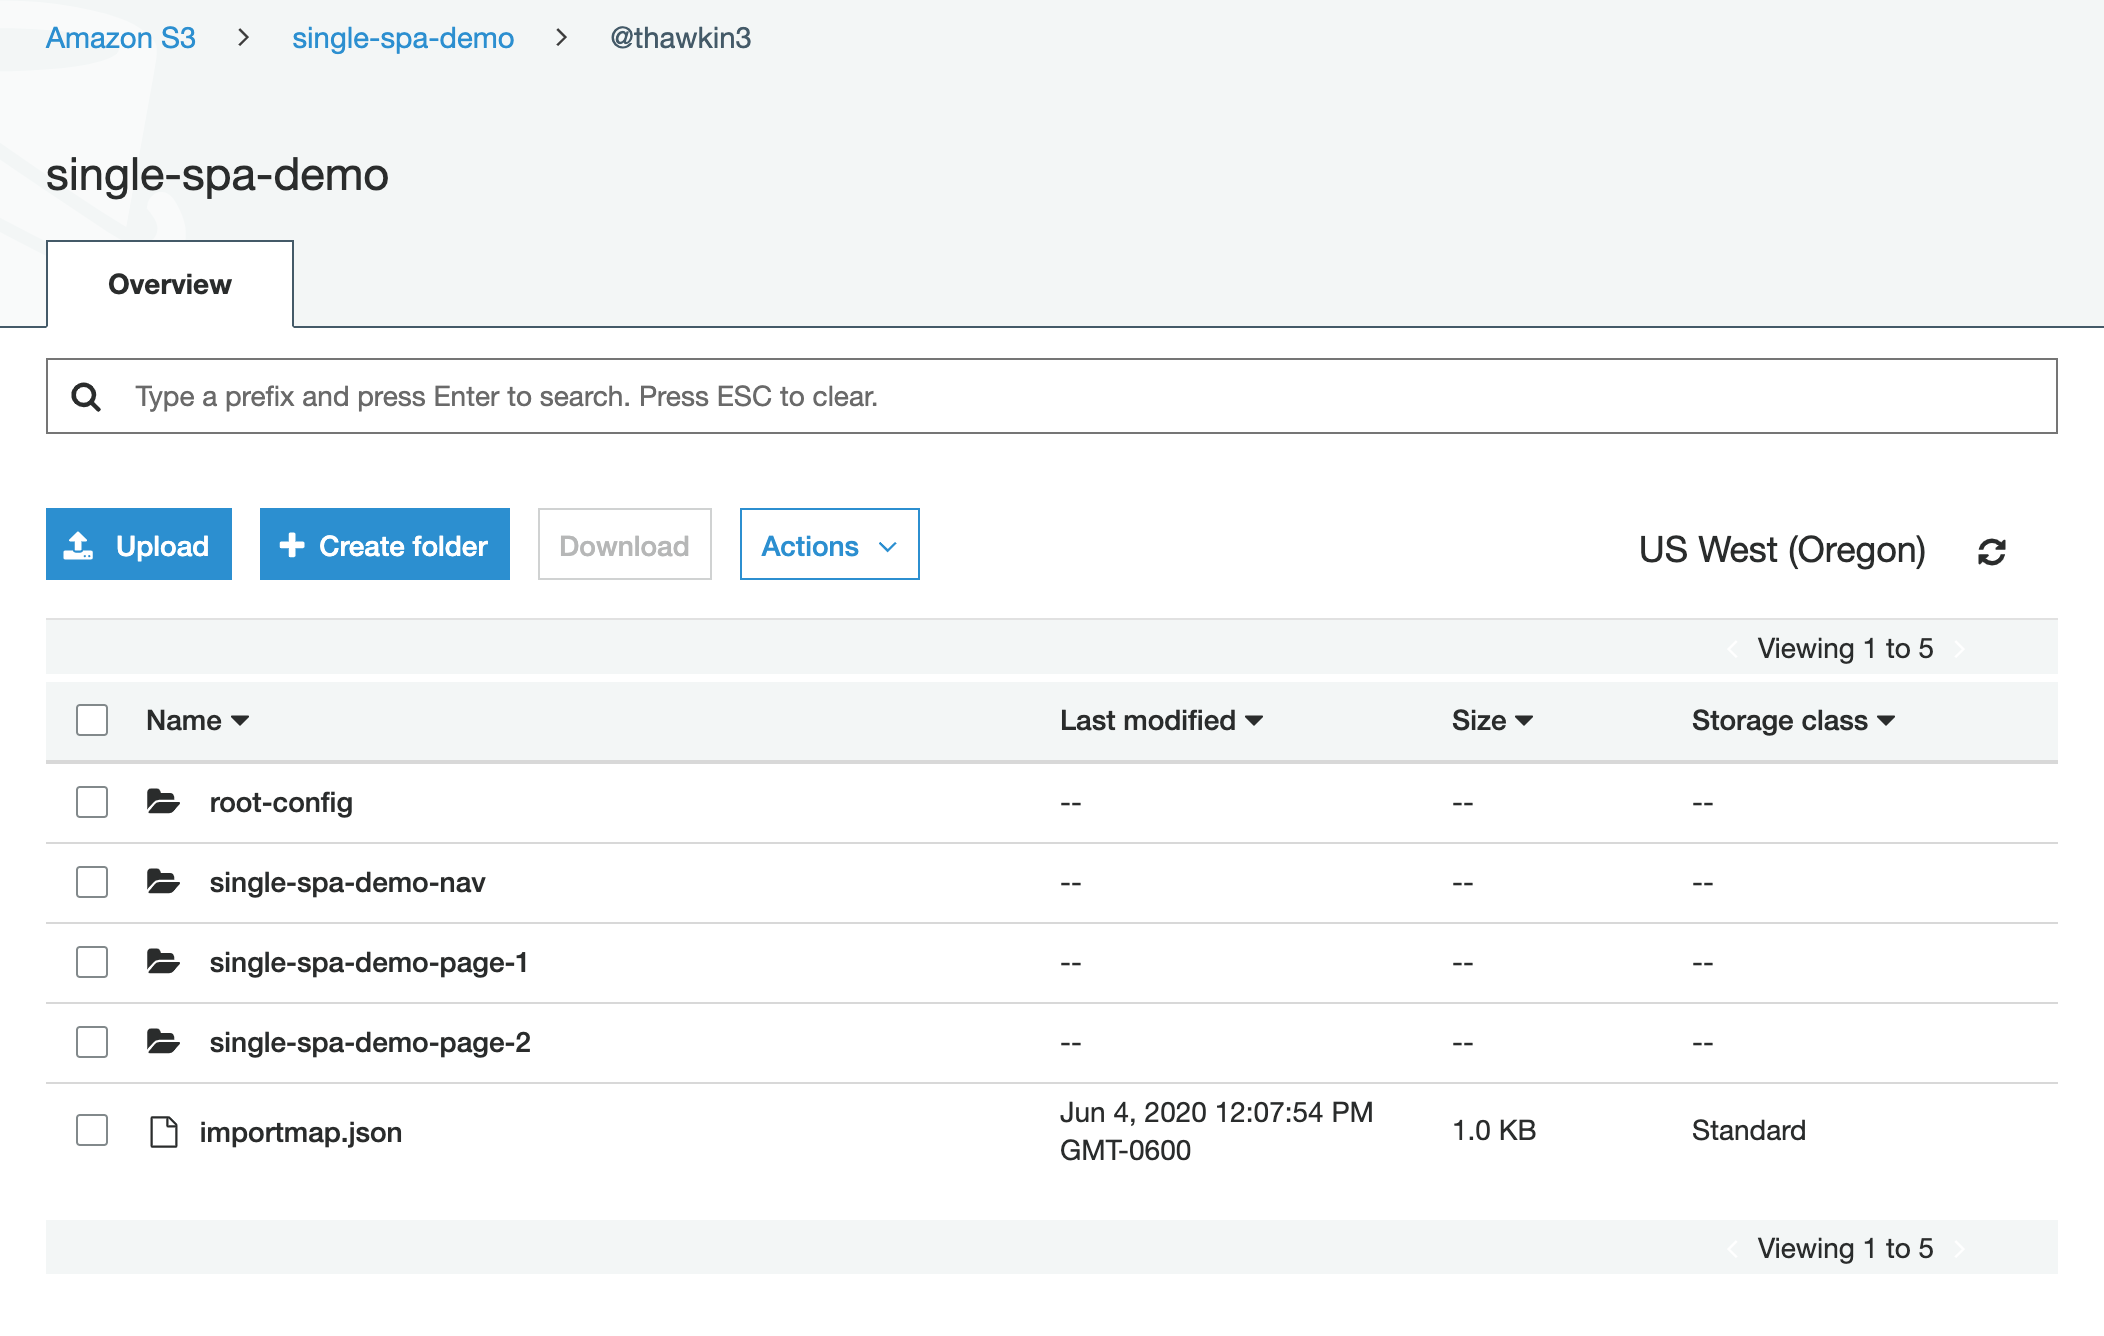
Task: Sort by Last modified column
Action: (1161, 721)
